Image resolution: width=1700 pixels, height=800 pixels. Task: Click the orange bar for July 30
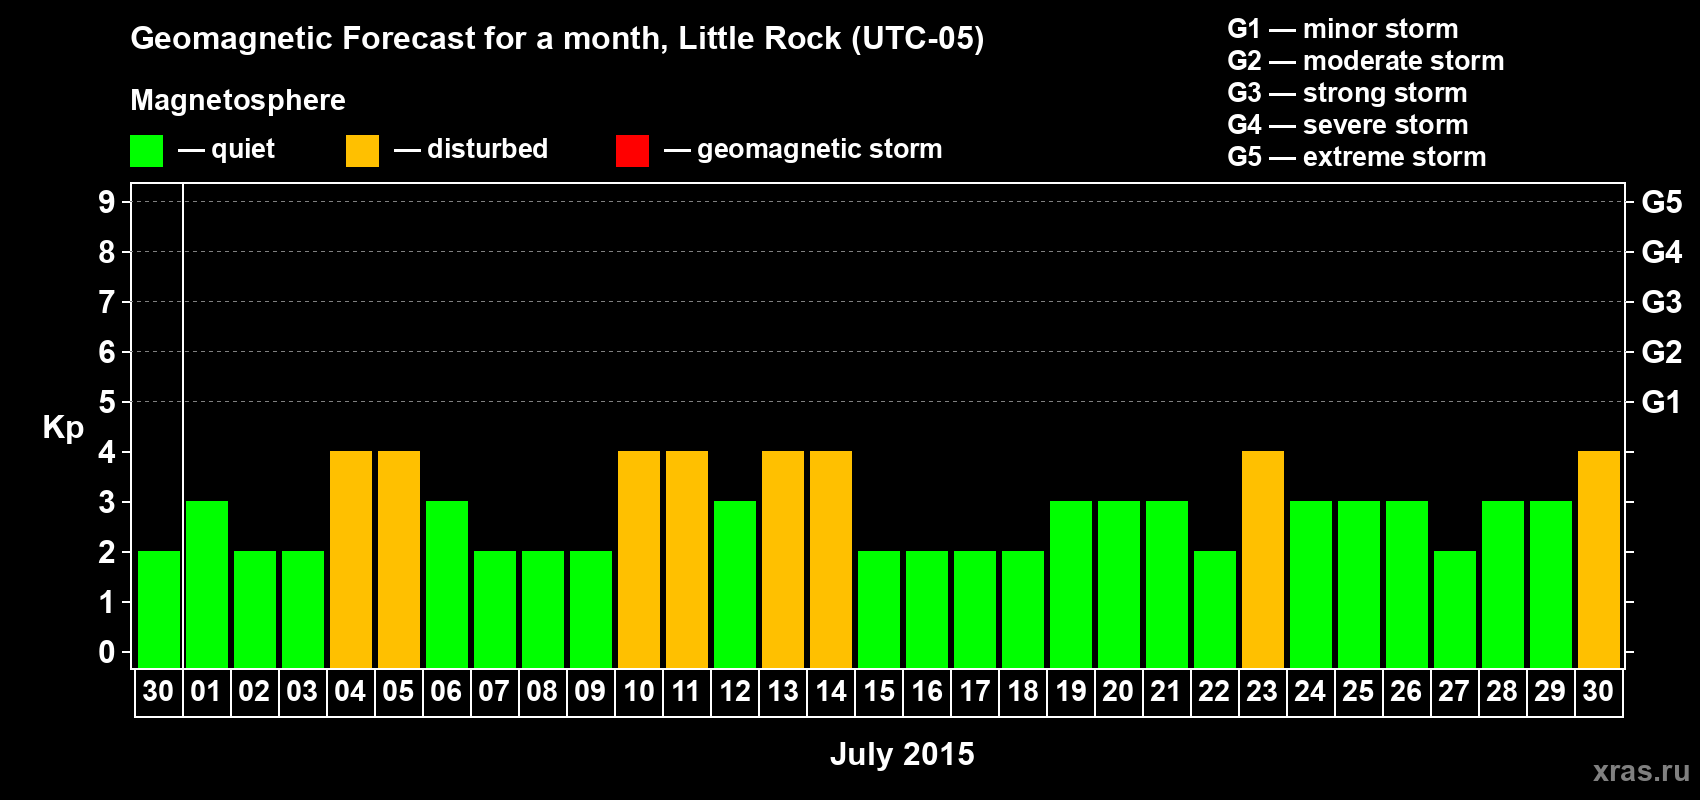click(x=1599, y=559)
